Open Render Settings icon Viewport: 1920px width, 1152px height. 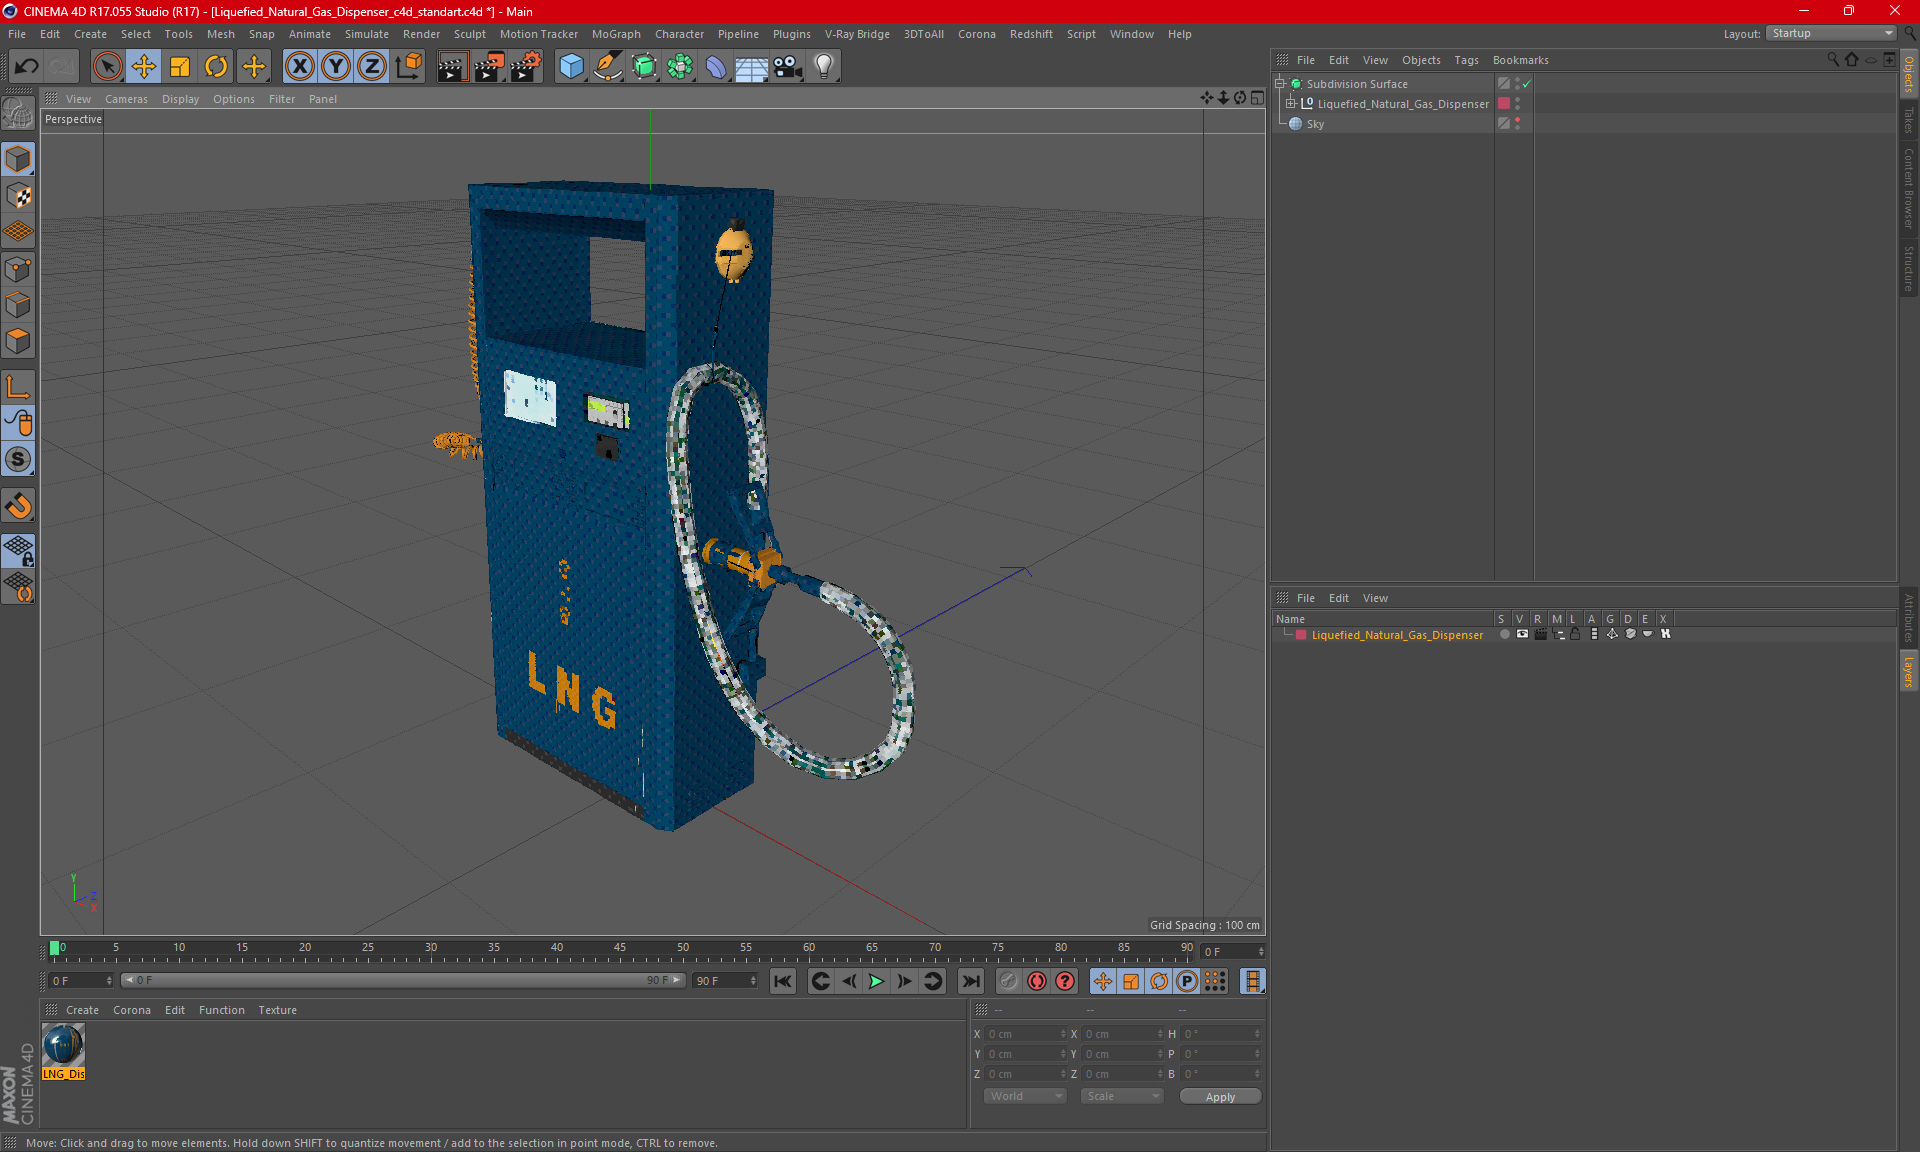526,67
